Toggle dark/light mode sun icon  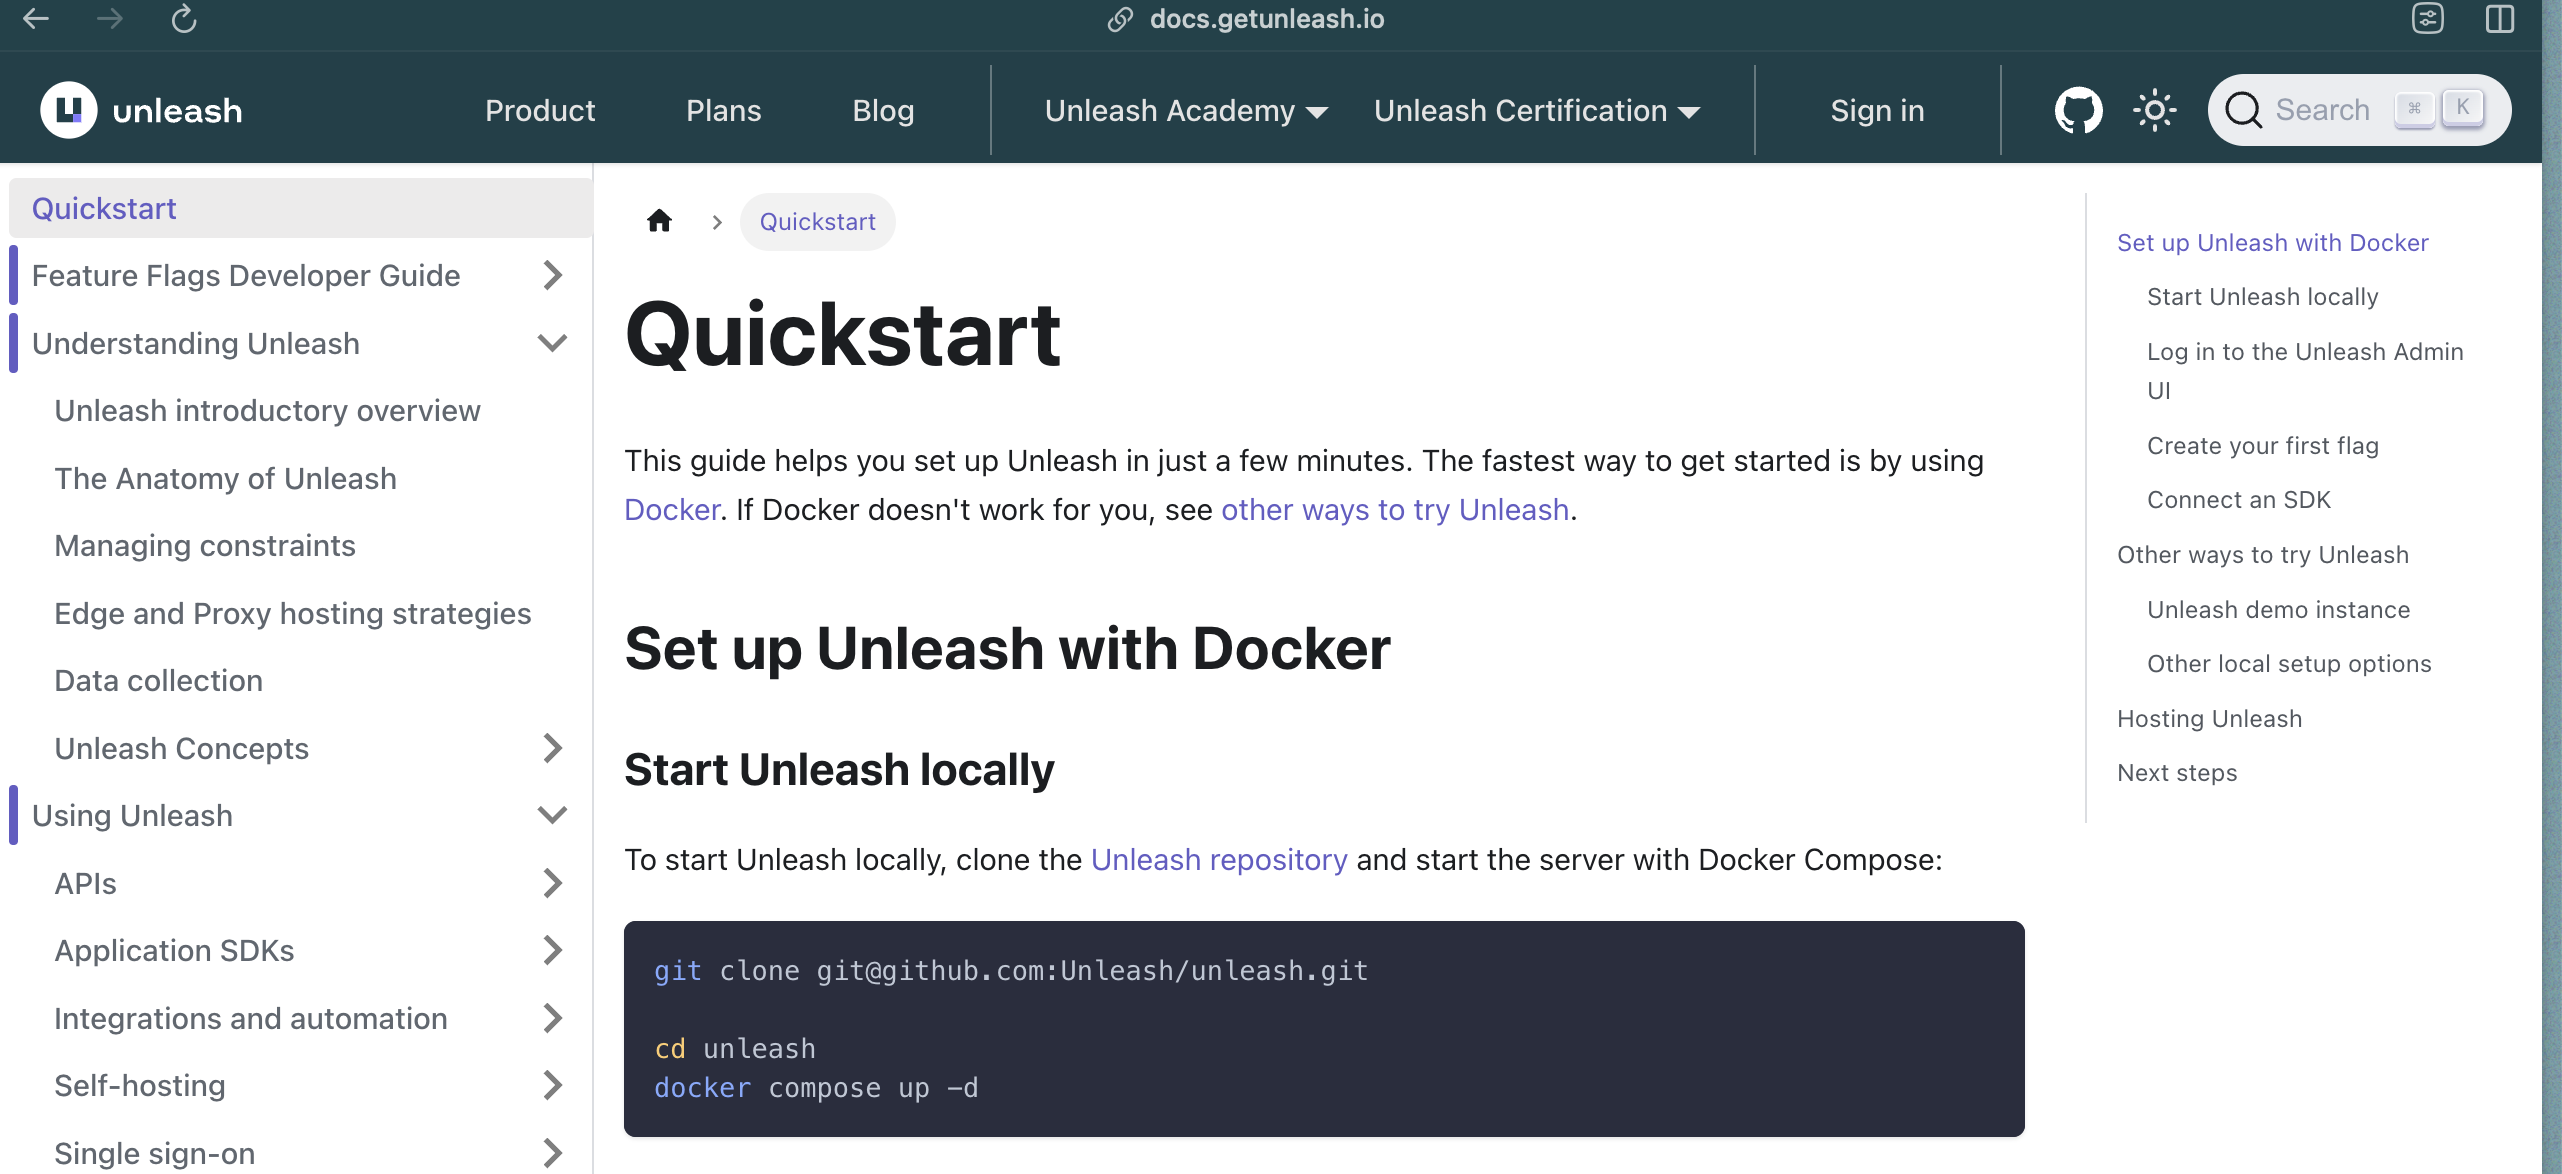click(2153, 110)
